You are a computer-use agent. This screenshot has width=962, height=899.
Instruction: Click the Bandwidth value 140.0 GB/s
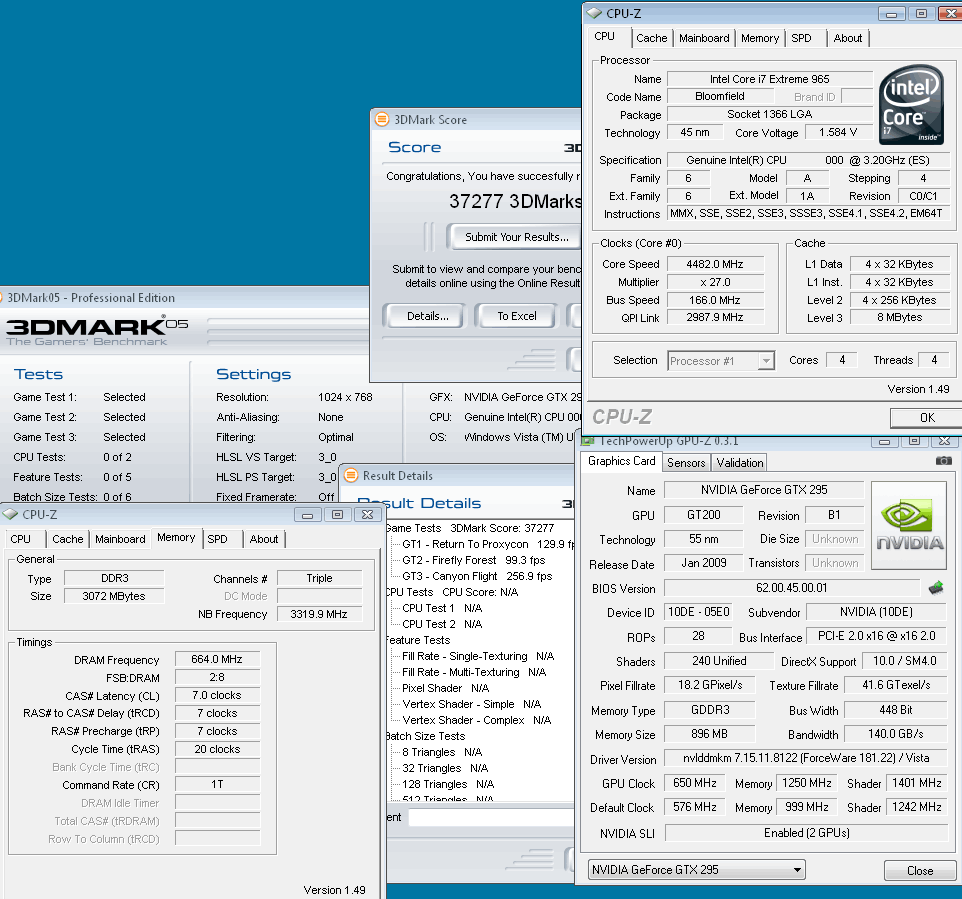(x=896, y=734)
